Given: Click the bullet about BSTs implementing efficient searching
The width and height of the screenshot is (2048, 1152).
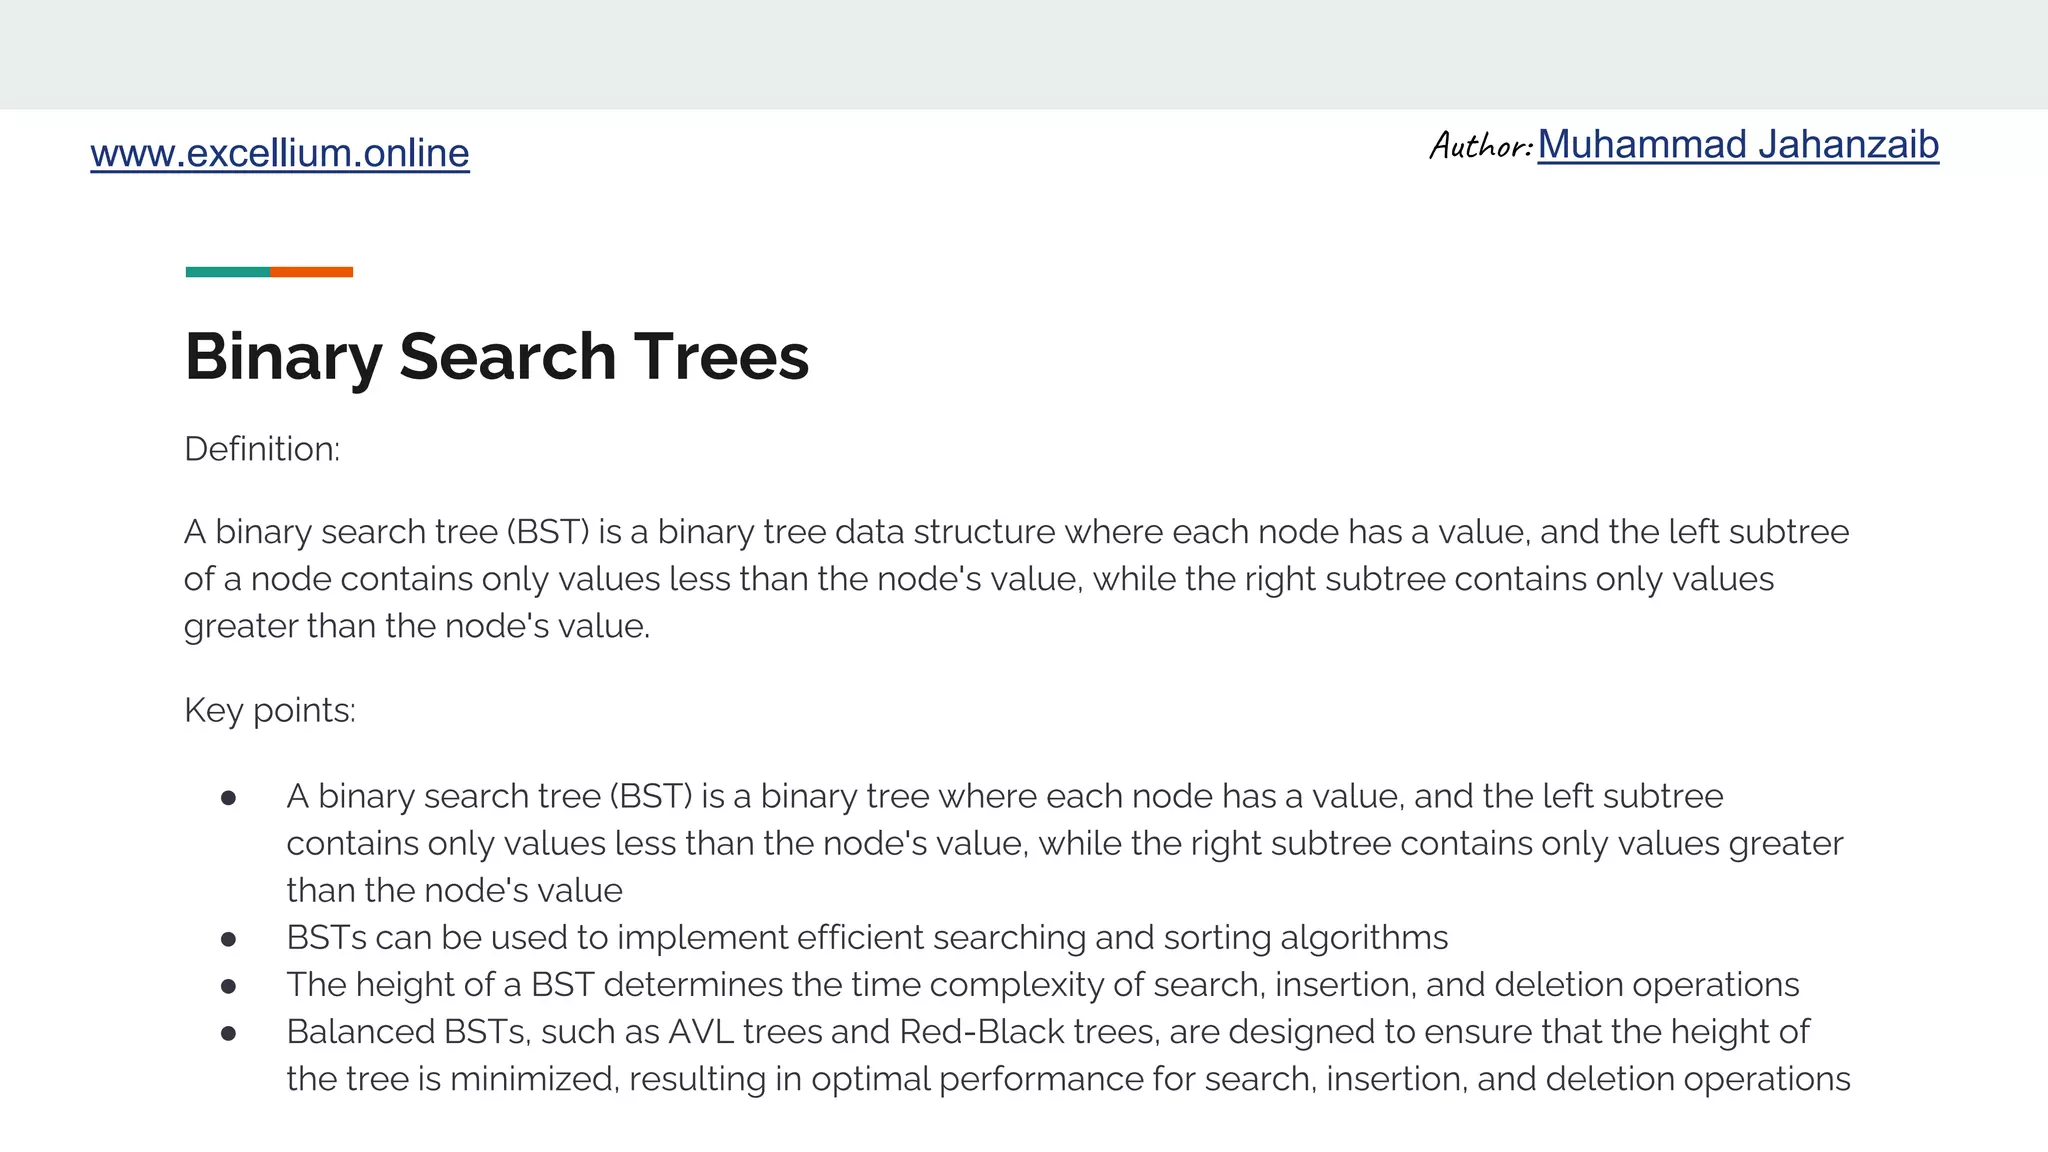Looking at the screenshot, I should coord(867,937).
